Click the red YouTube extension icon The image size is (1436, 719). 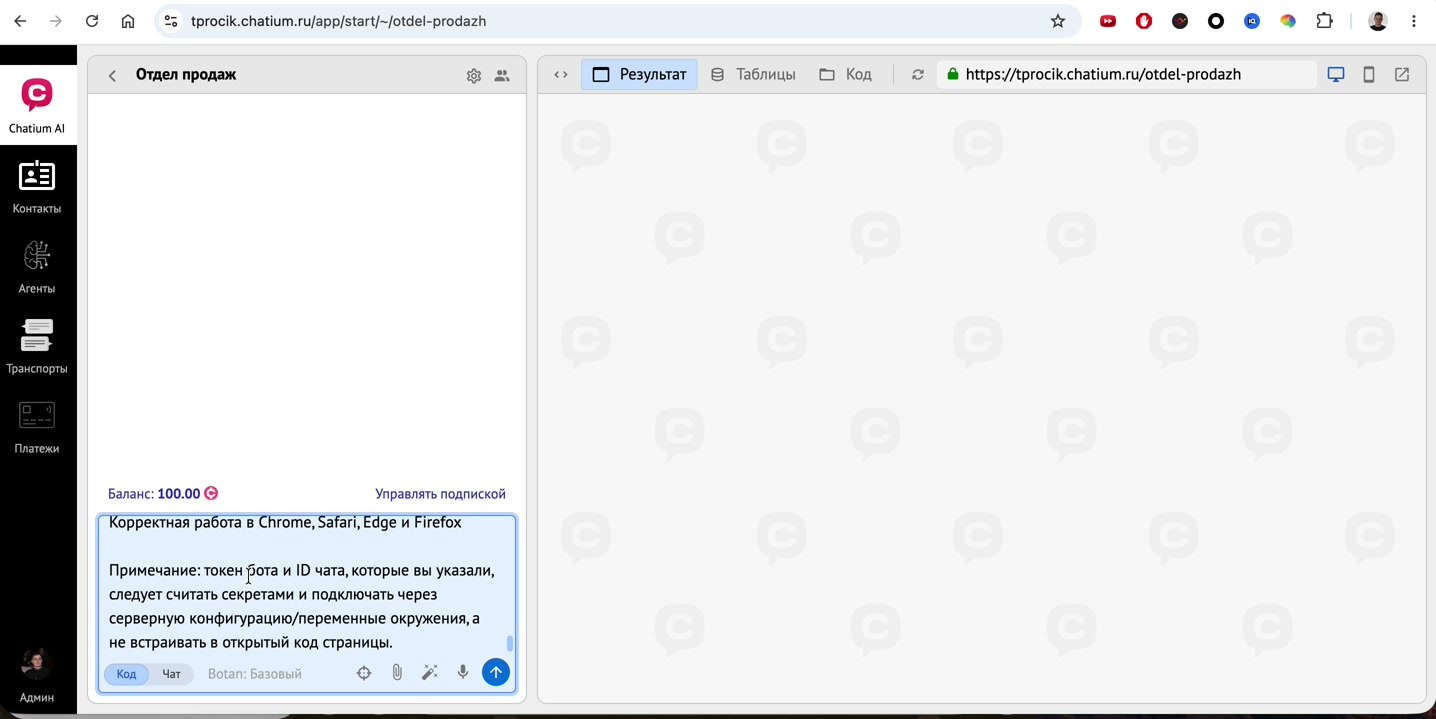pyautogui.click(x=1108, y=21)
